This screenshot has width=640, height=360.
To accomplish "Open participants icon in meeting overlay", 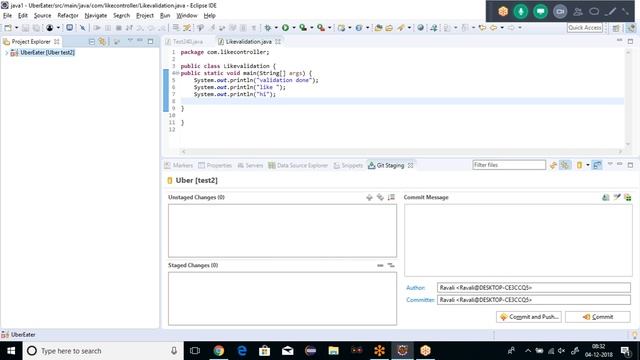I will pyautogui.click(x=578, y=11).
